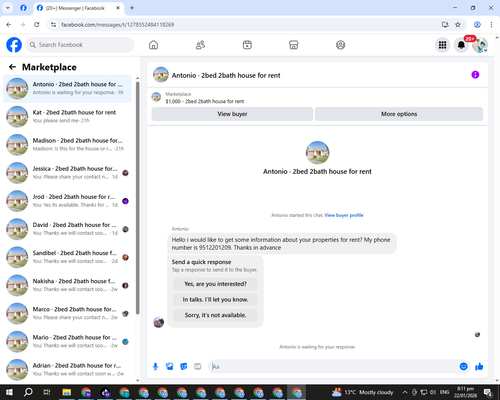Open the Nakisha conversation in the list
Image resolution: width=500 pixels, height=400 pixels.
click(x=67, y=285)
